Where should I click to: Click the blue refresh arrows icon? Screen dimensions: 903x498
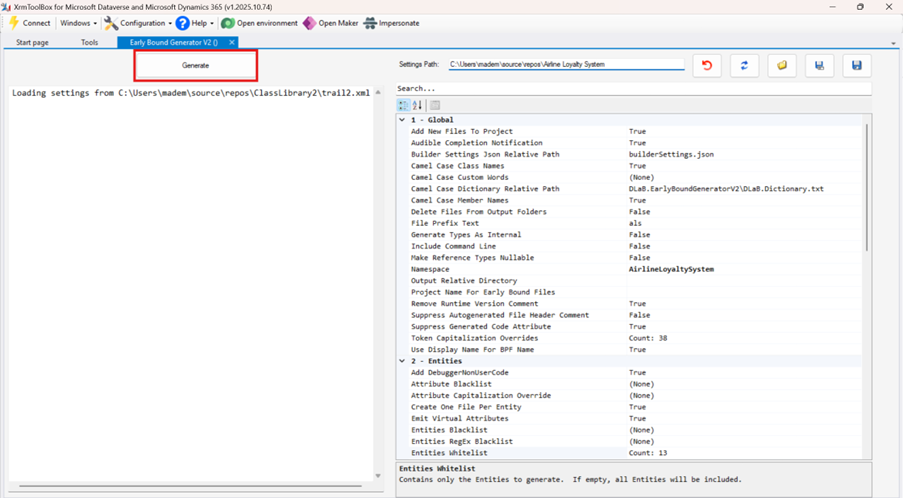[x=744, y=65]
